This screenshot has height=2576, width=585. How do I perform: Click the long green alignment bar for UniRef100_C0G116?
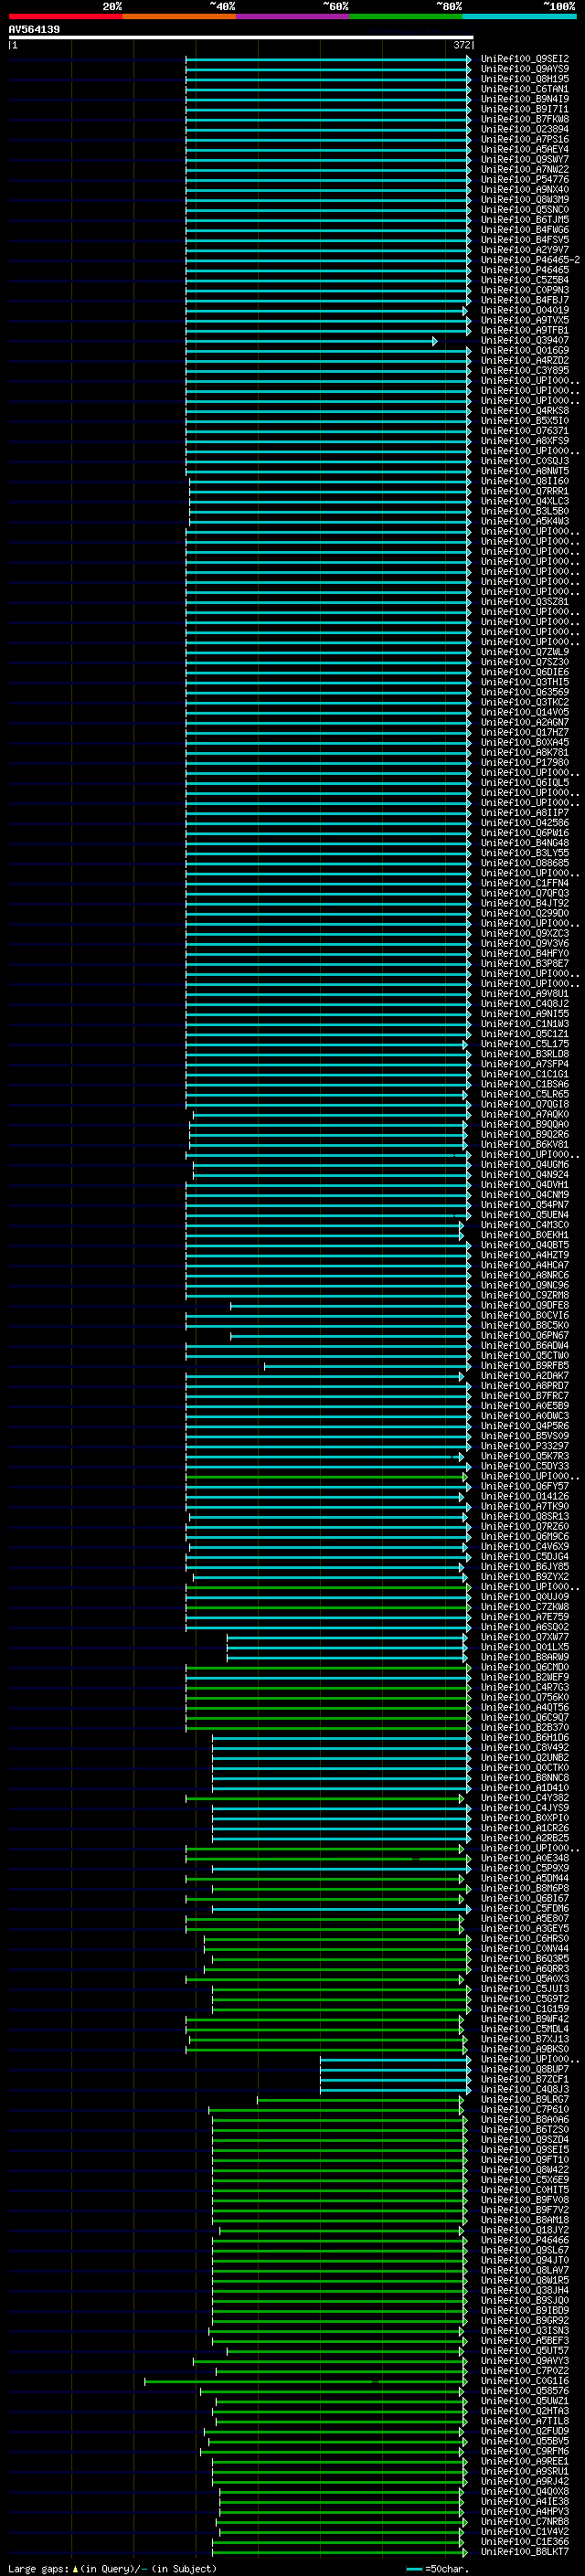point(305,2382)
